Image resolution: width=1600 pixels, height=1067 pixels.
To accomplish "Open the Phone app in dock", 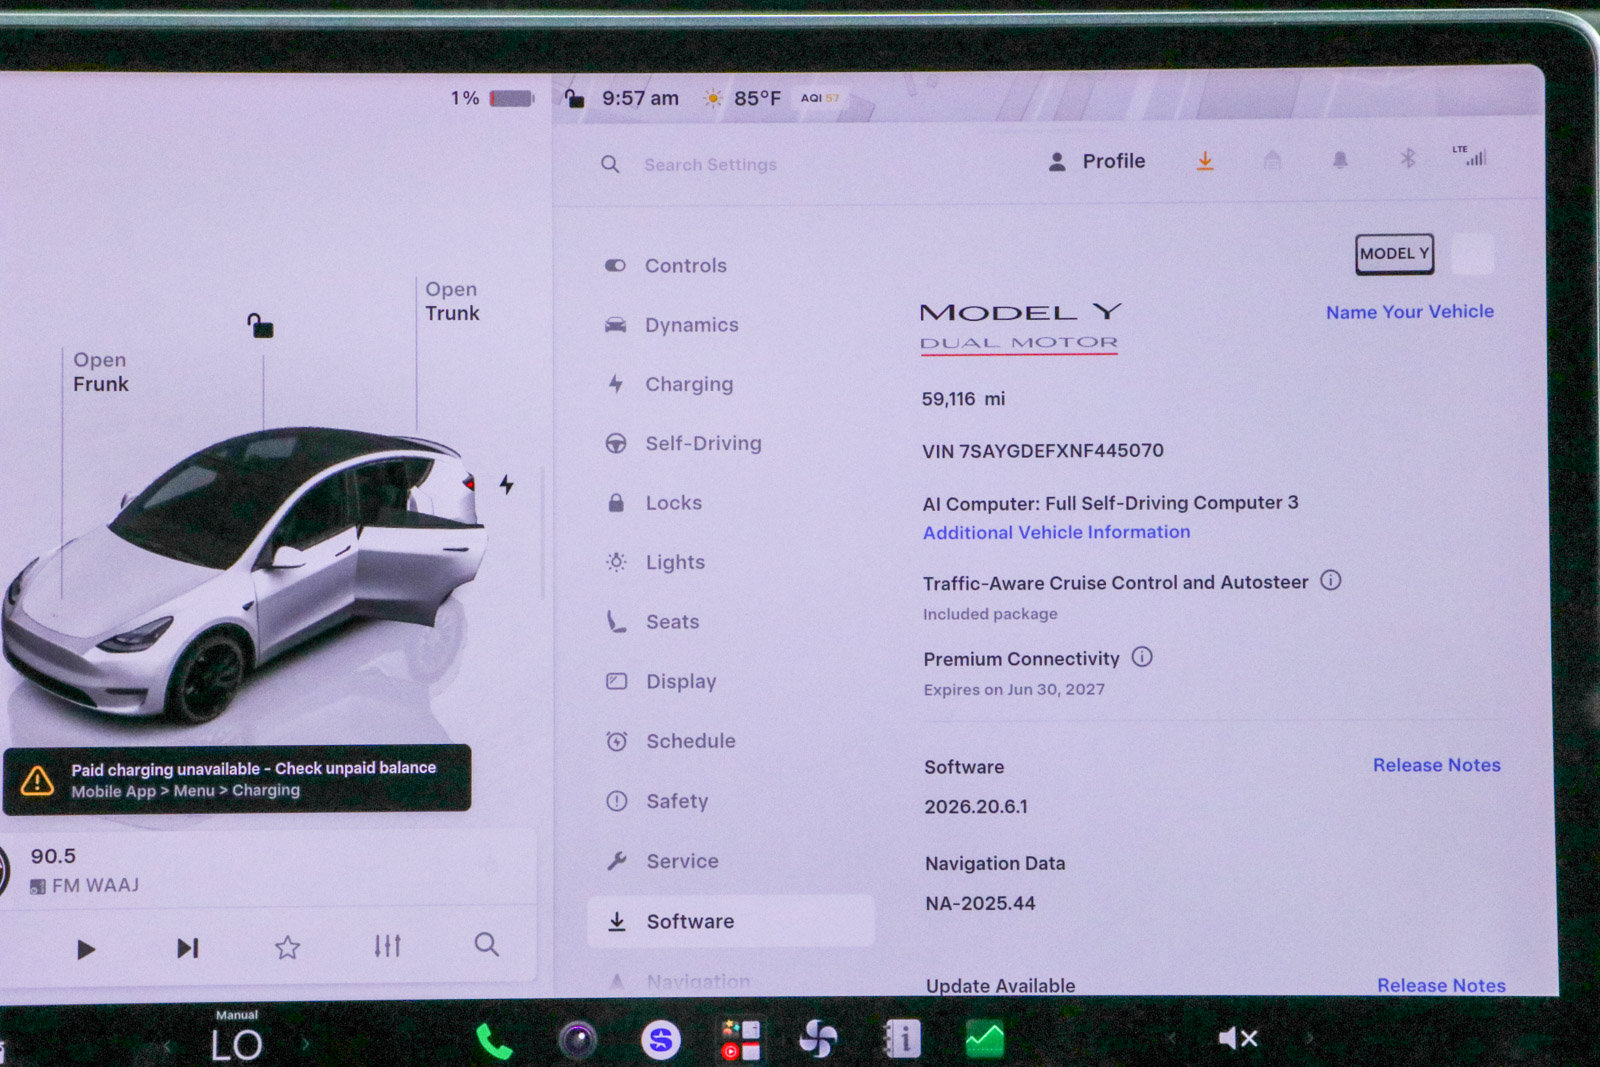I will [x=494, y=1042].
